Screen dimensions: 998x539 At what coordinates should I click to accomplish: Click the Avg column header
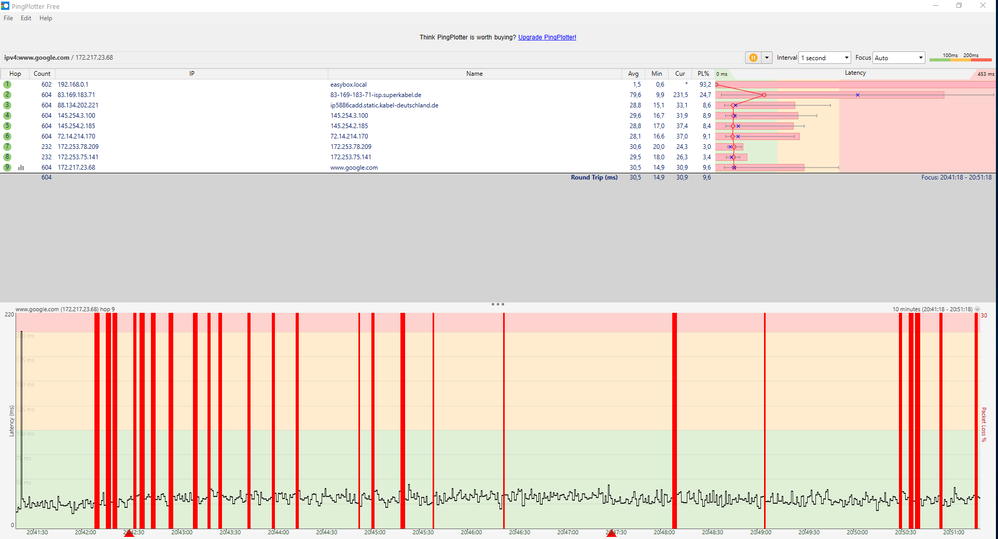tap(633, 73)
